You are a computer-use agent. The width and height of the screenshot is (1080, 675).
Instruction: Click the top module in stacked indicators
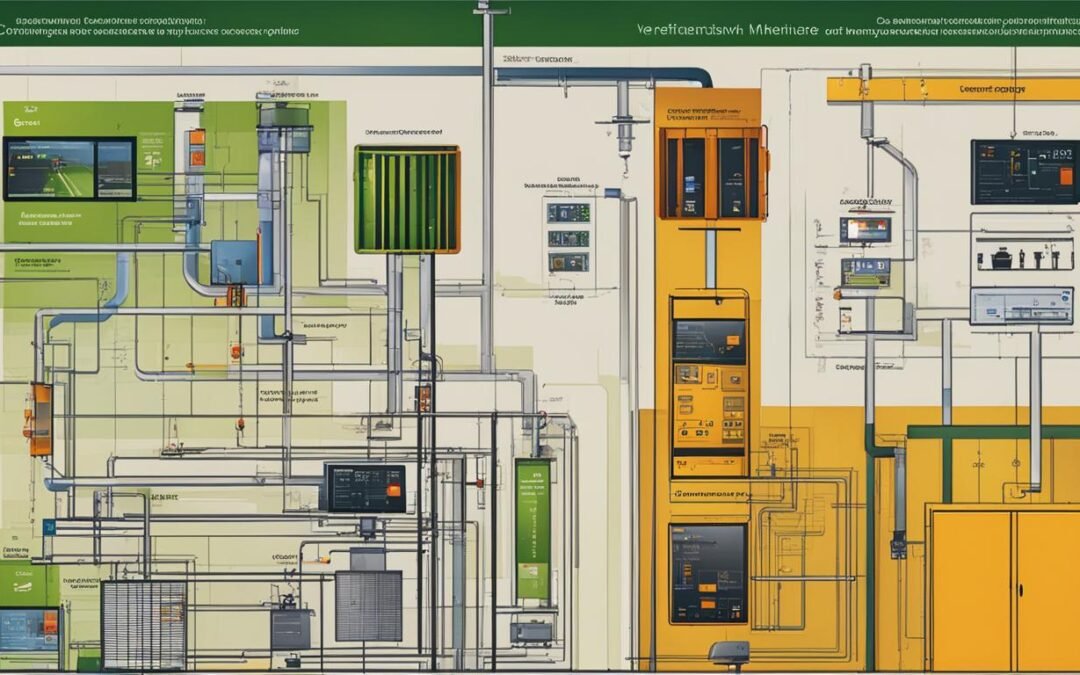pos(567,213)
